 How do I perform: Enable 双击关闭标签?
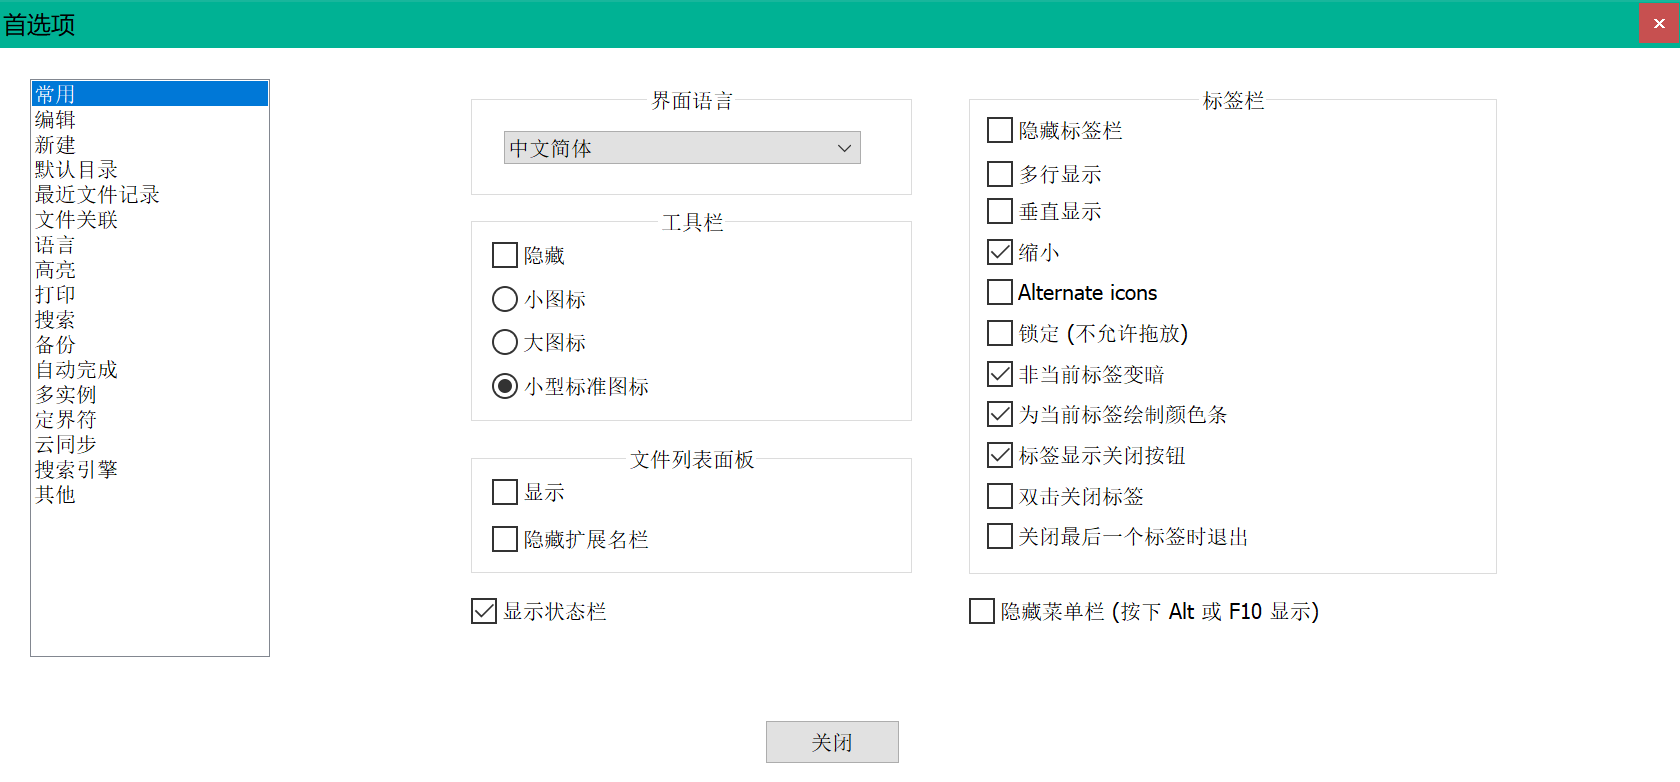[999, 495]
